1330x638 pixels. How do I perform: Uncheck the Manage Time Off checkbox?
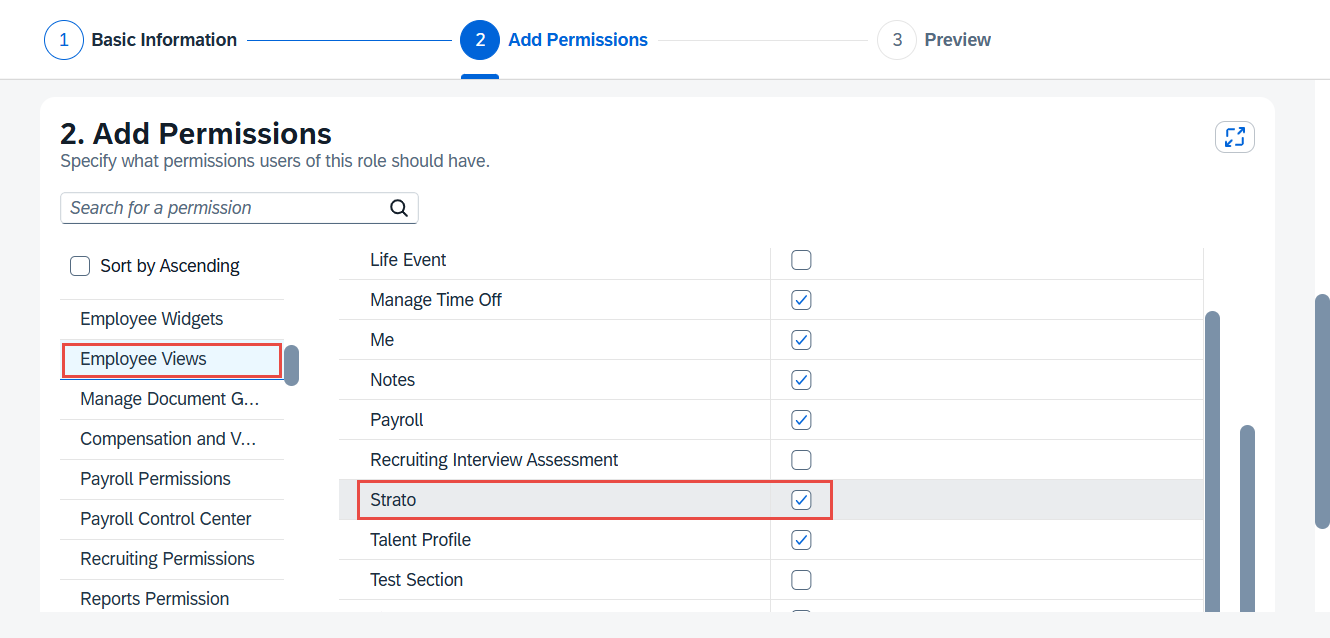click(x=801, y=300)
